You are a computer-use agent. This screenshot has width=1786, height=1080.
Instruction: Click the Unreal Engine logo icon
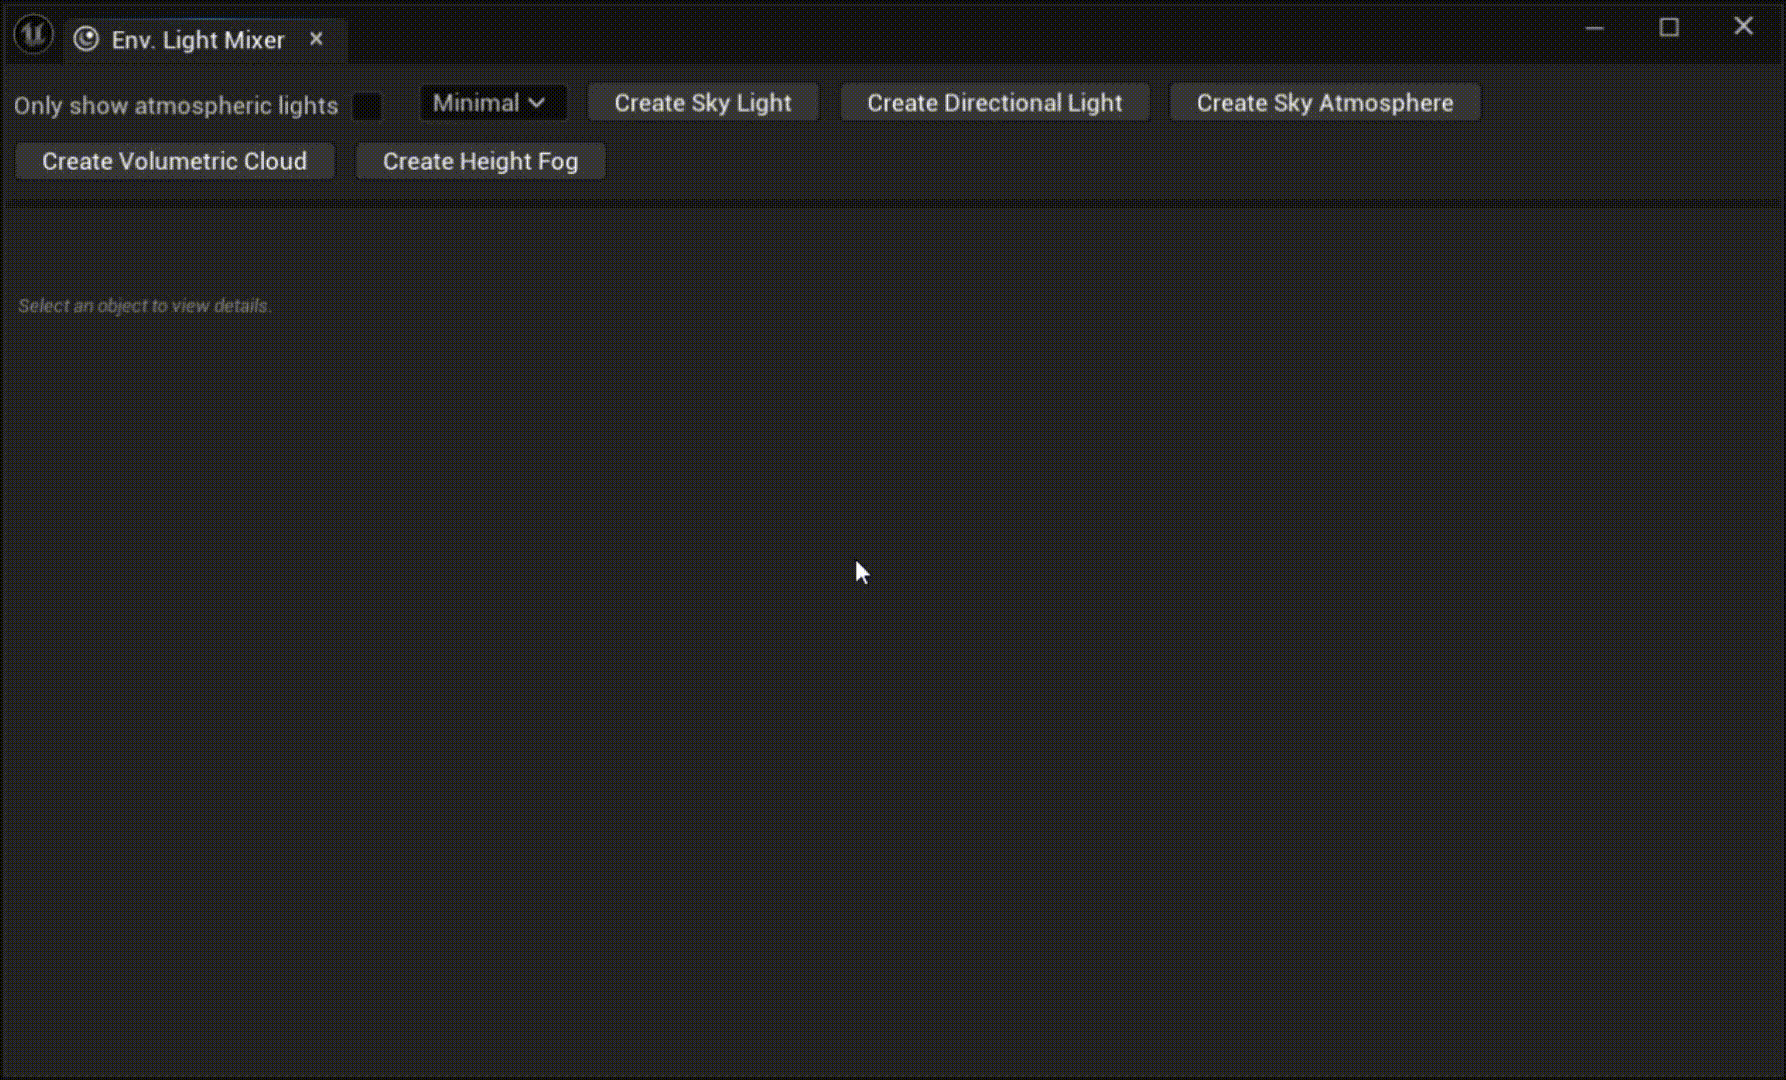click(33, 35)
